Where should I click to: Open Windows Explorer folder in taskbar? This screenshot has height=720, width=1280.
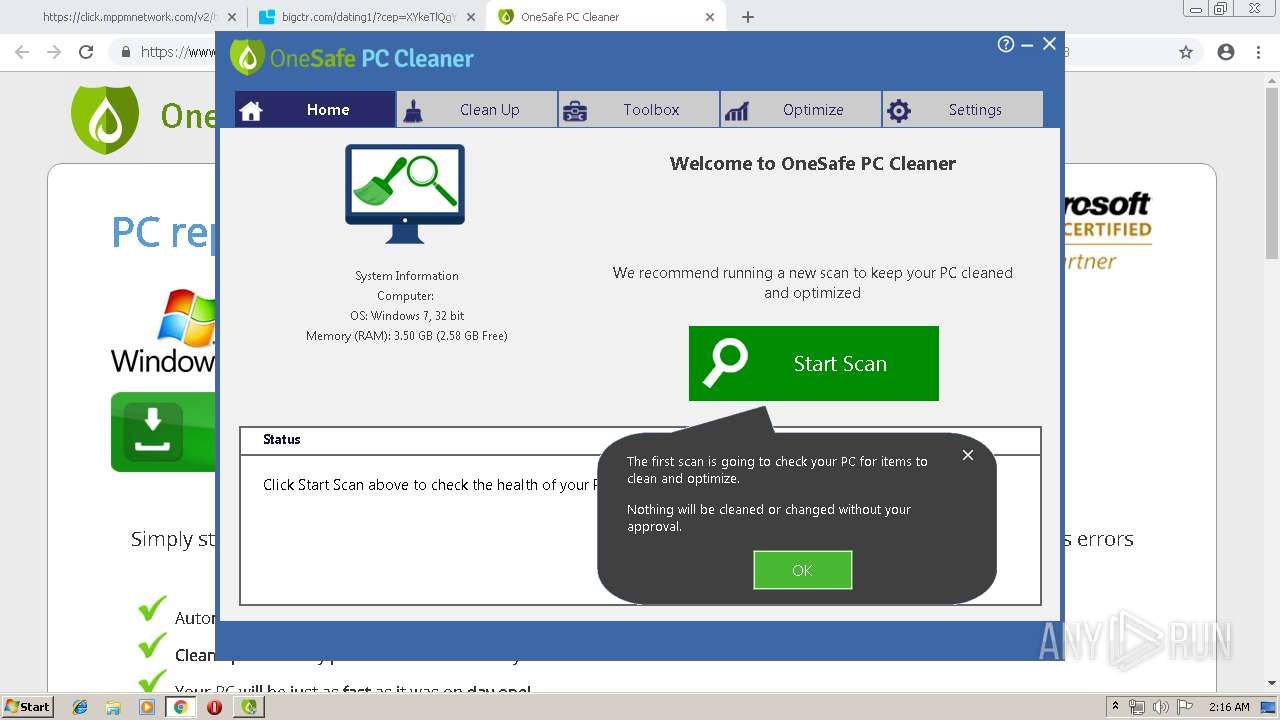tap(113, 707)
